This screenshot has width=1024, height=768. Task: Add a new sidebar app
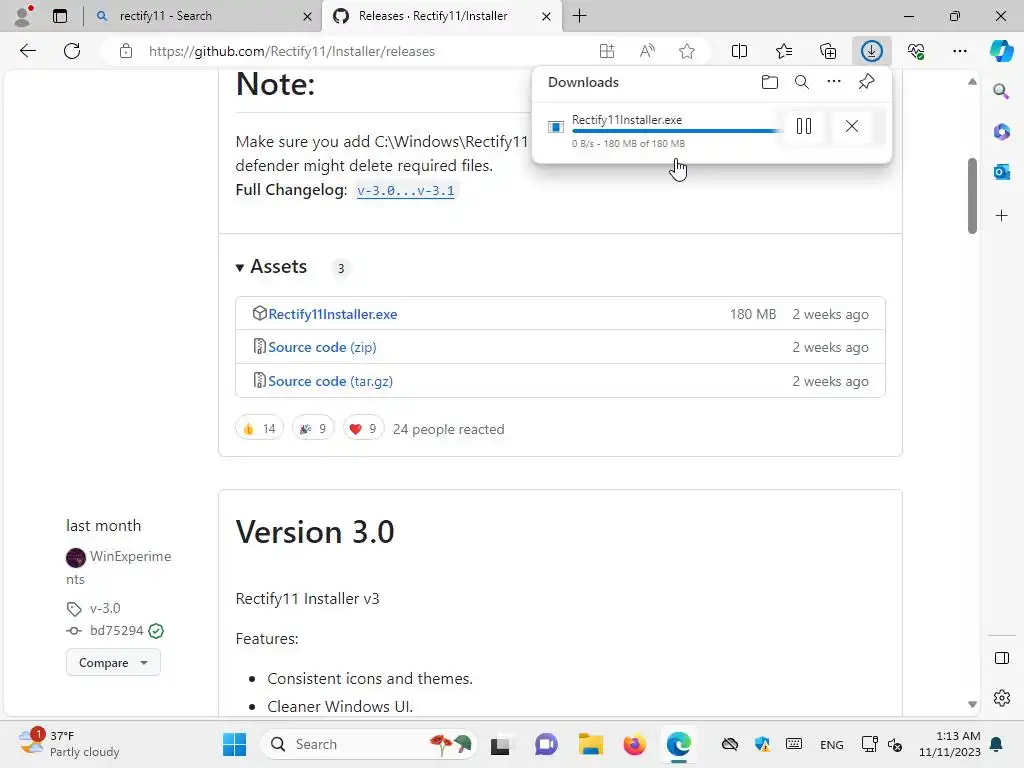[1001, 216]
